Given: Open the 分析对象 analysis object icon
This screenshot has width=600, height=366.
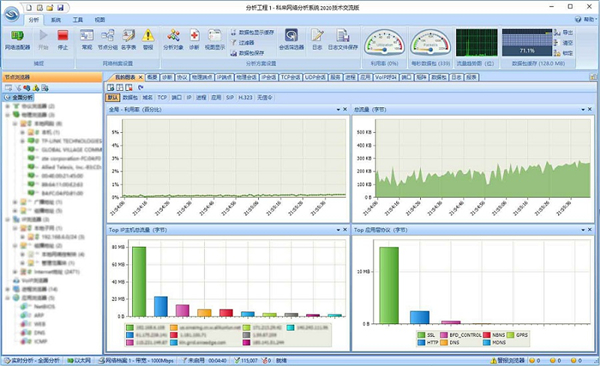Looking at the screenshot, I should [x=173, y=39].
